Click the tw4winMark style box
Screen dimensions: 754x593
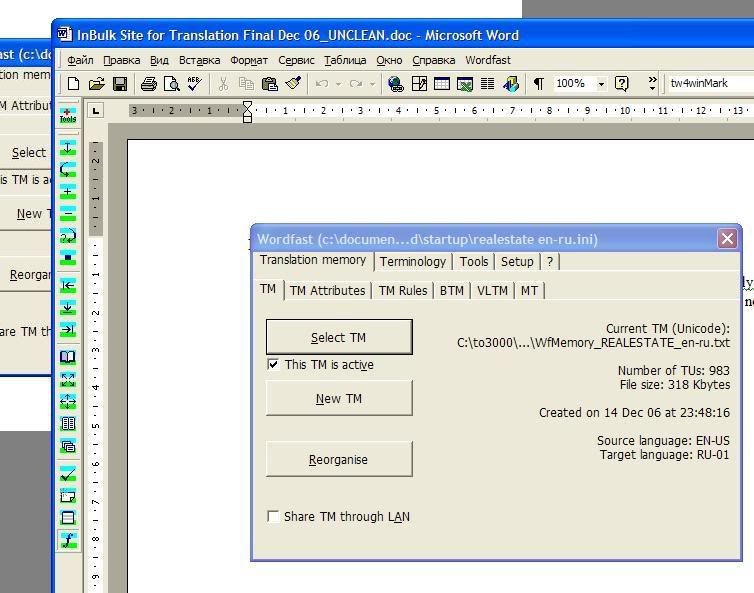[x=711, y=83]
